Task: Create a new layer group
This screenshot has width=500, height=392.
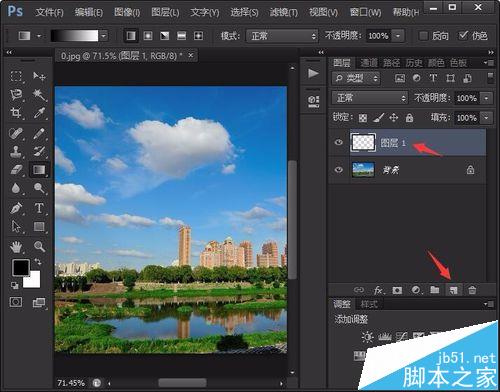Action: [434, 290]
